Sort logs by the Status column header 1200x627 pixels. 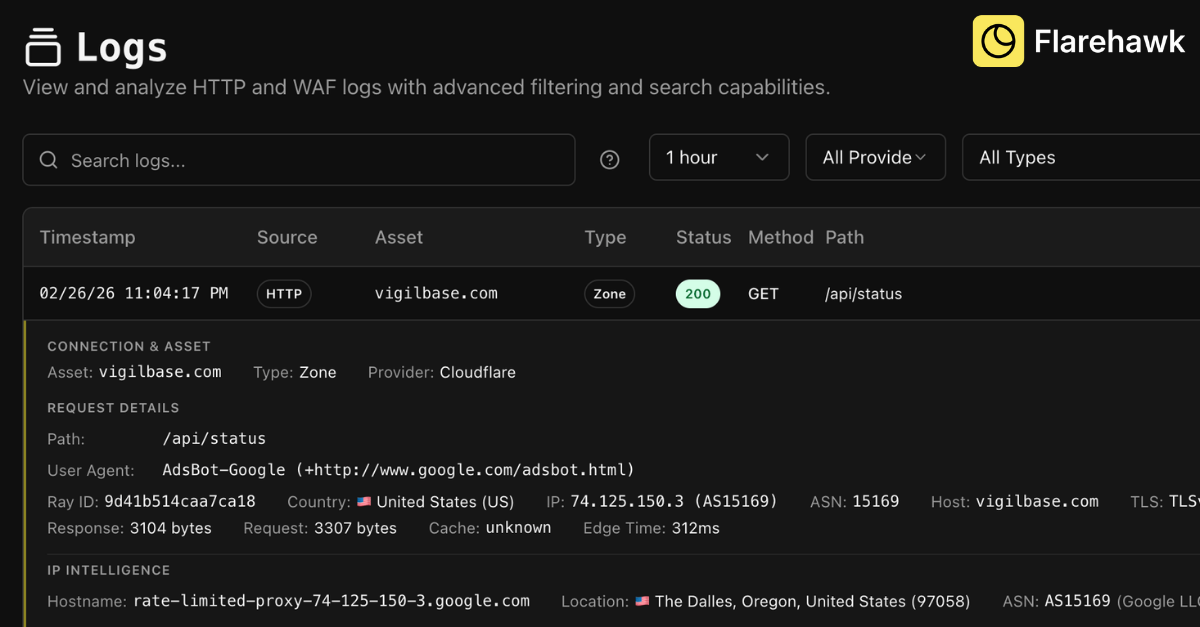coord(703,237)
